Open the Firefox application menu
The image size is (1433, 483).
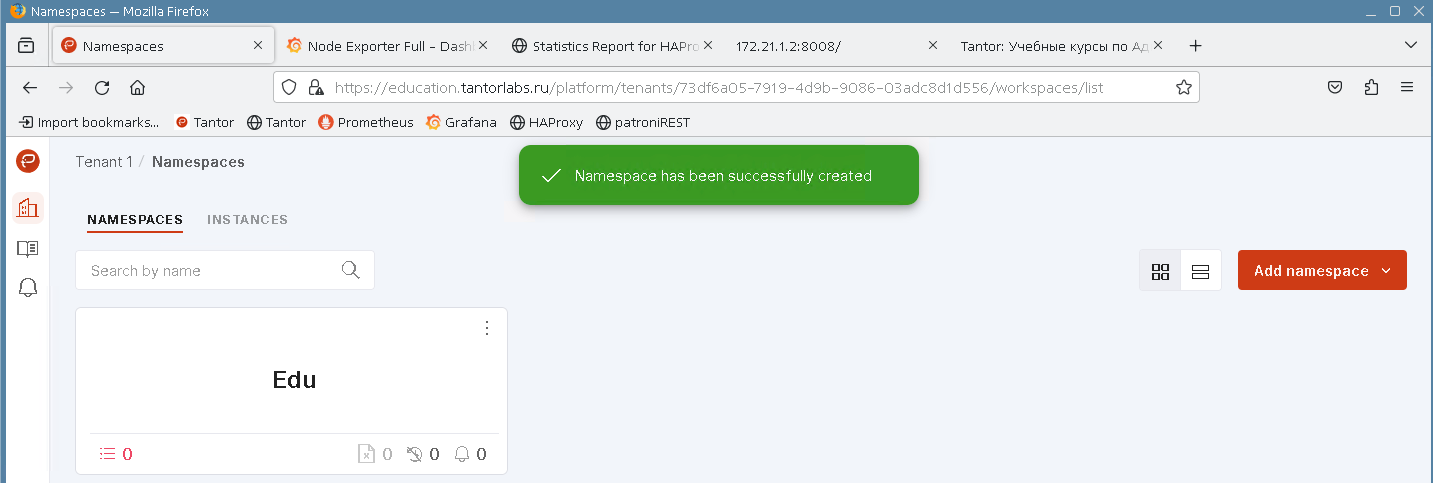point(1407,87)
